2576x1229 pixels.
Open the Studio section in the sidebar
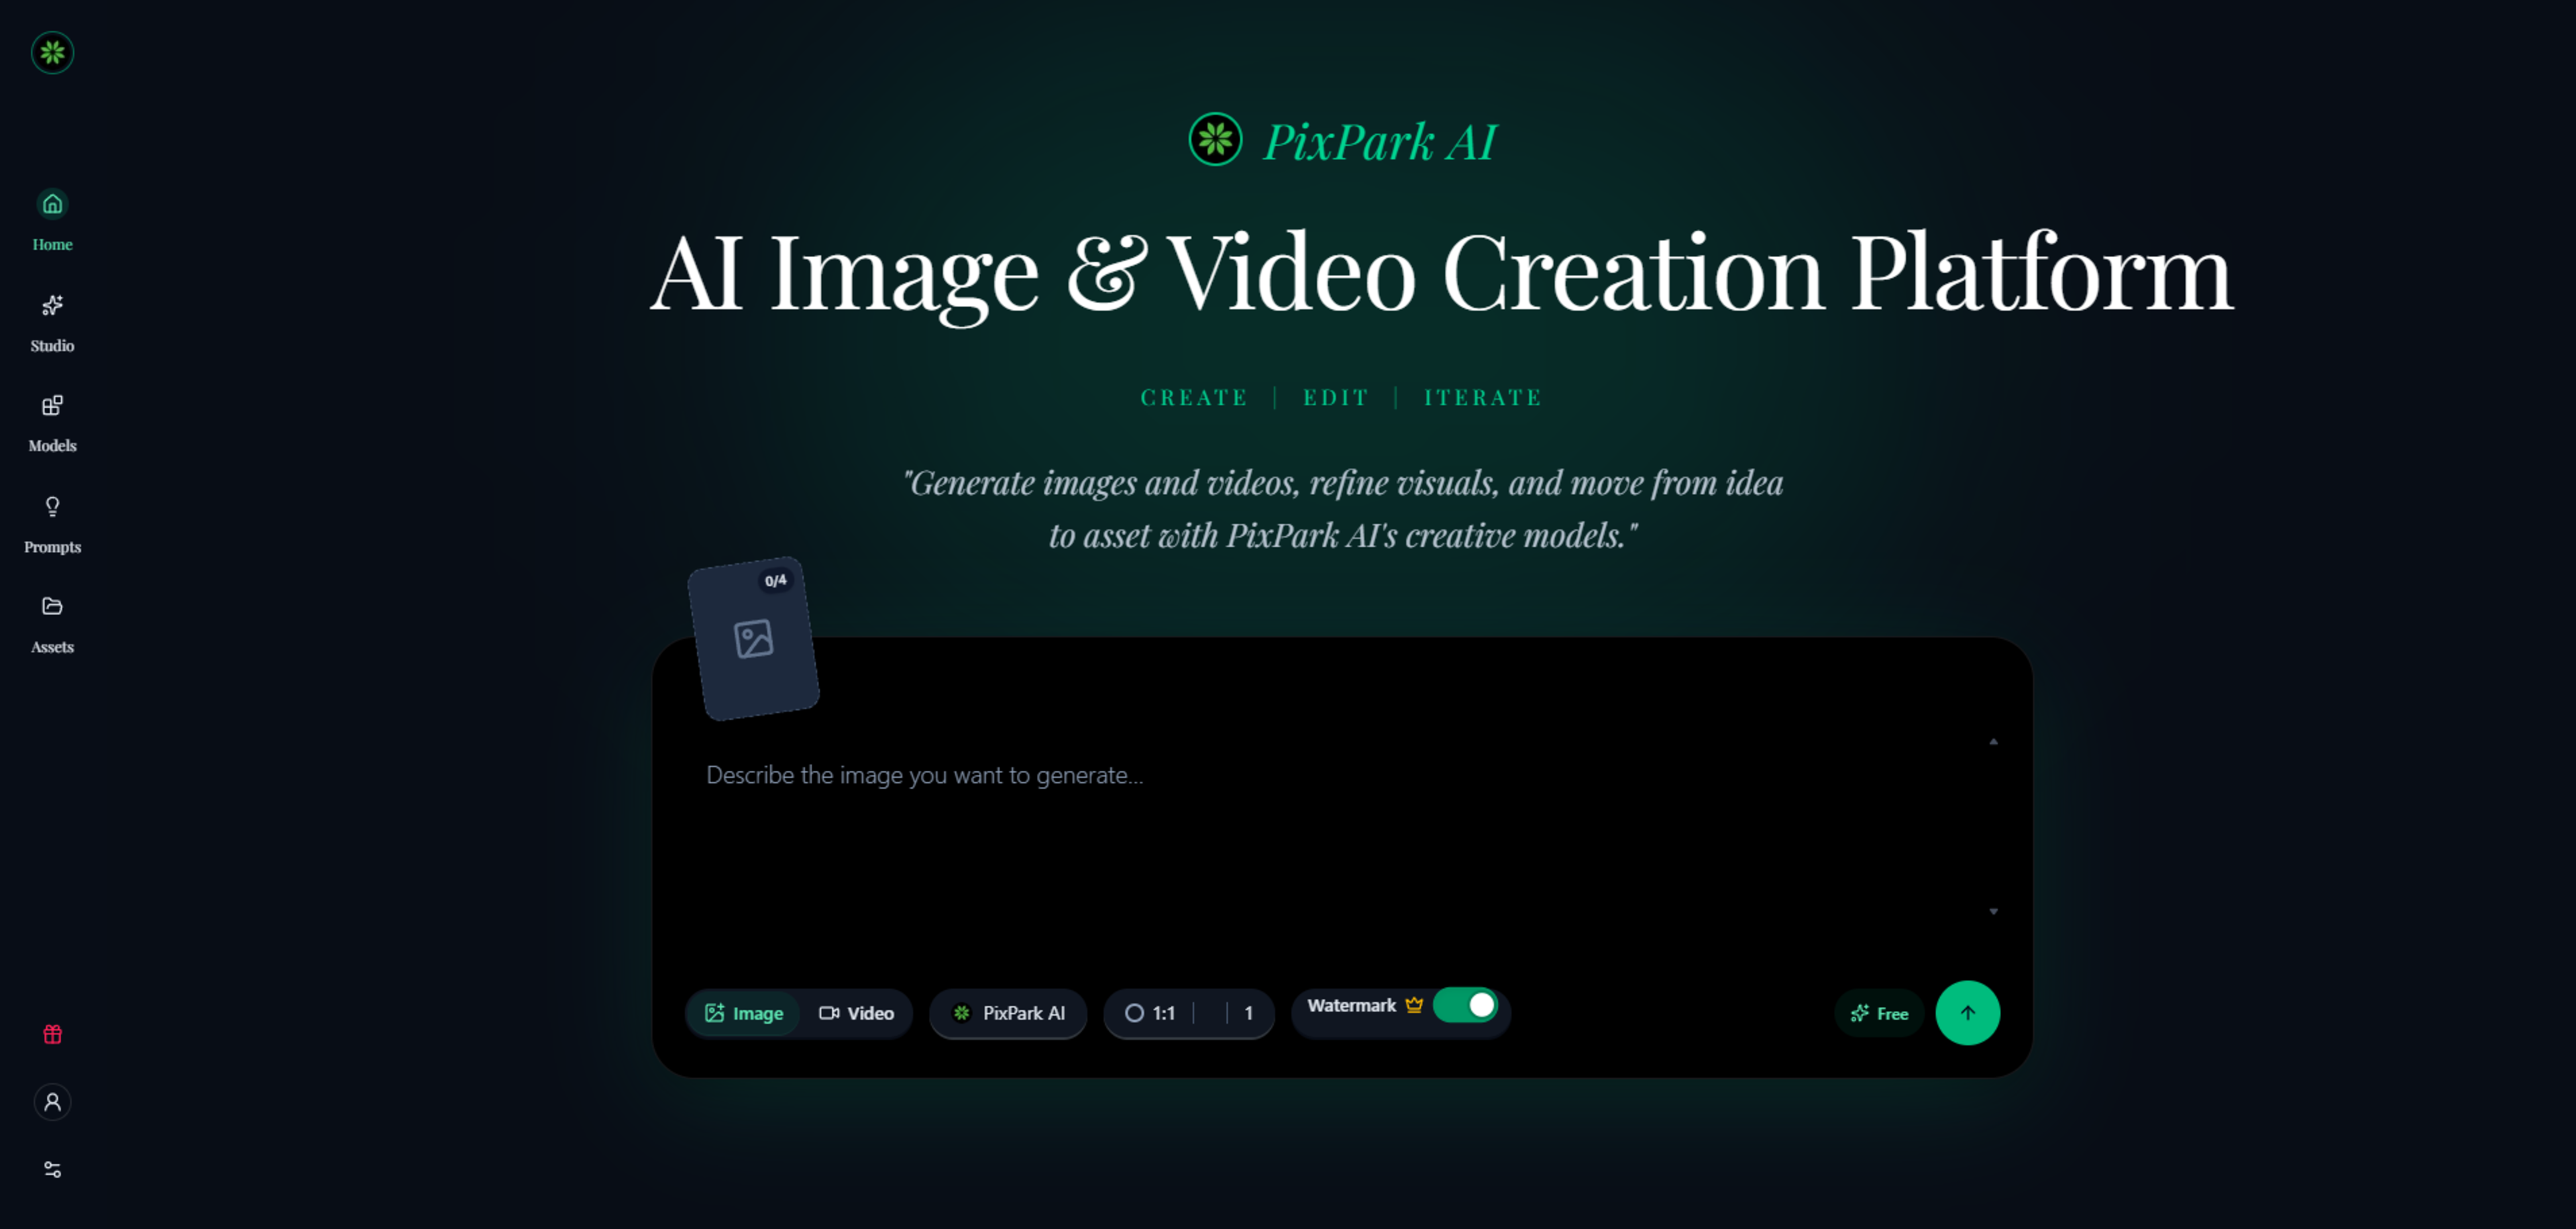tap(52, 322)
